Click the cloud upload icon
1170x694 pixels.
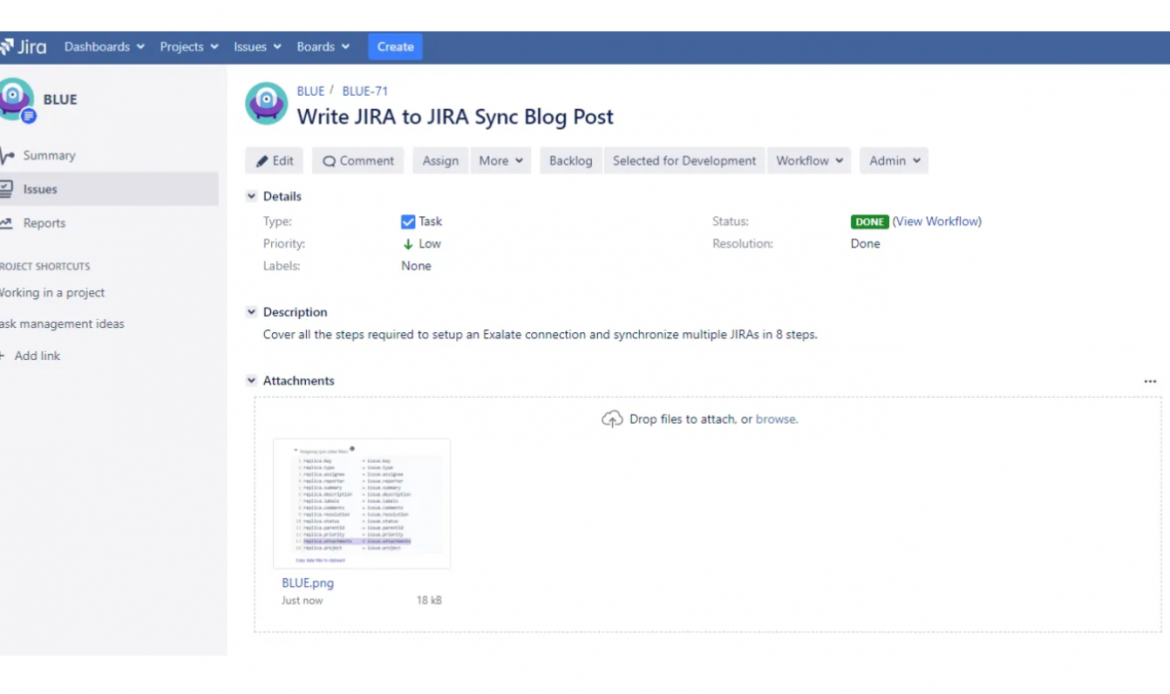[x=612, y=419]
